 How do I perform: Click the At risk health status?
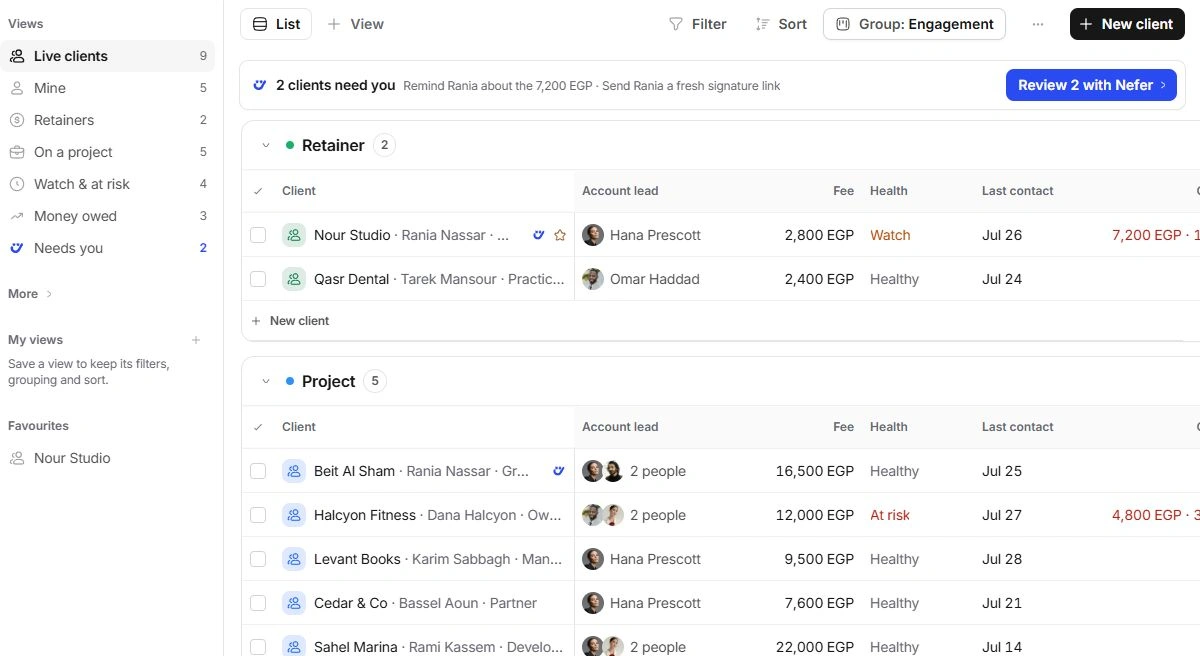pos(890,515)
